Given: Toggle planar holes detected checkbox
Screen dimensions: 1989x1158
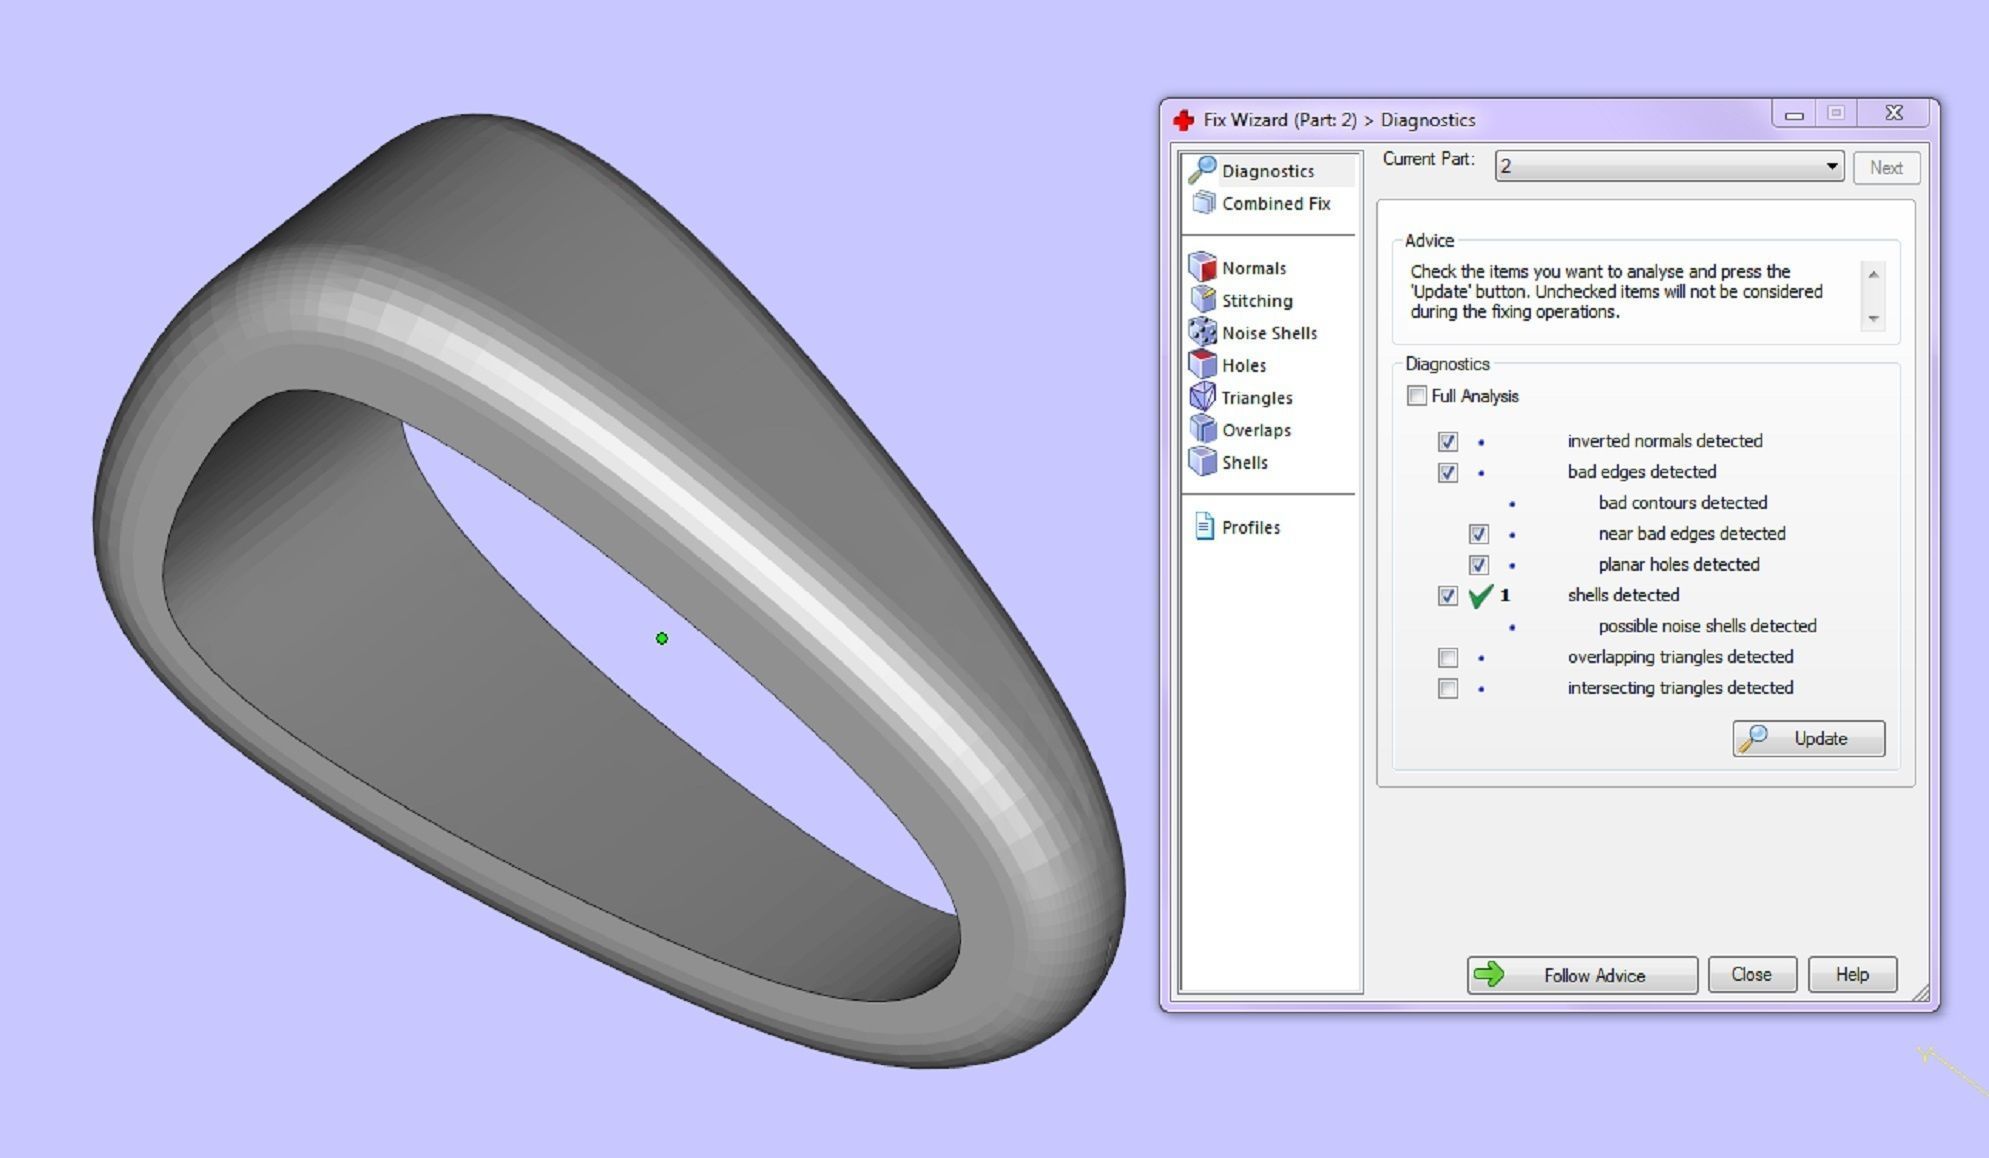Looking at the screenshot, I should (x=1478, y=565).
